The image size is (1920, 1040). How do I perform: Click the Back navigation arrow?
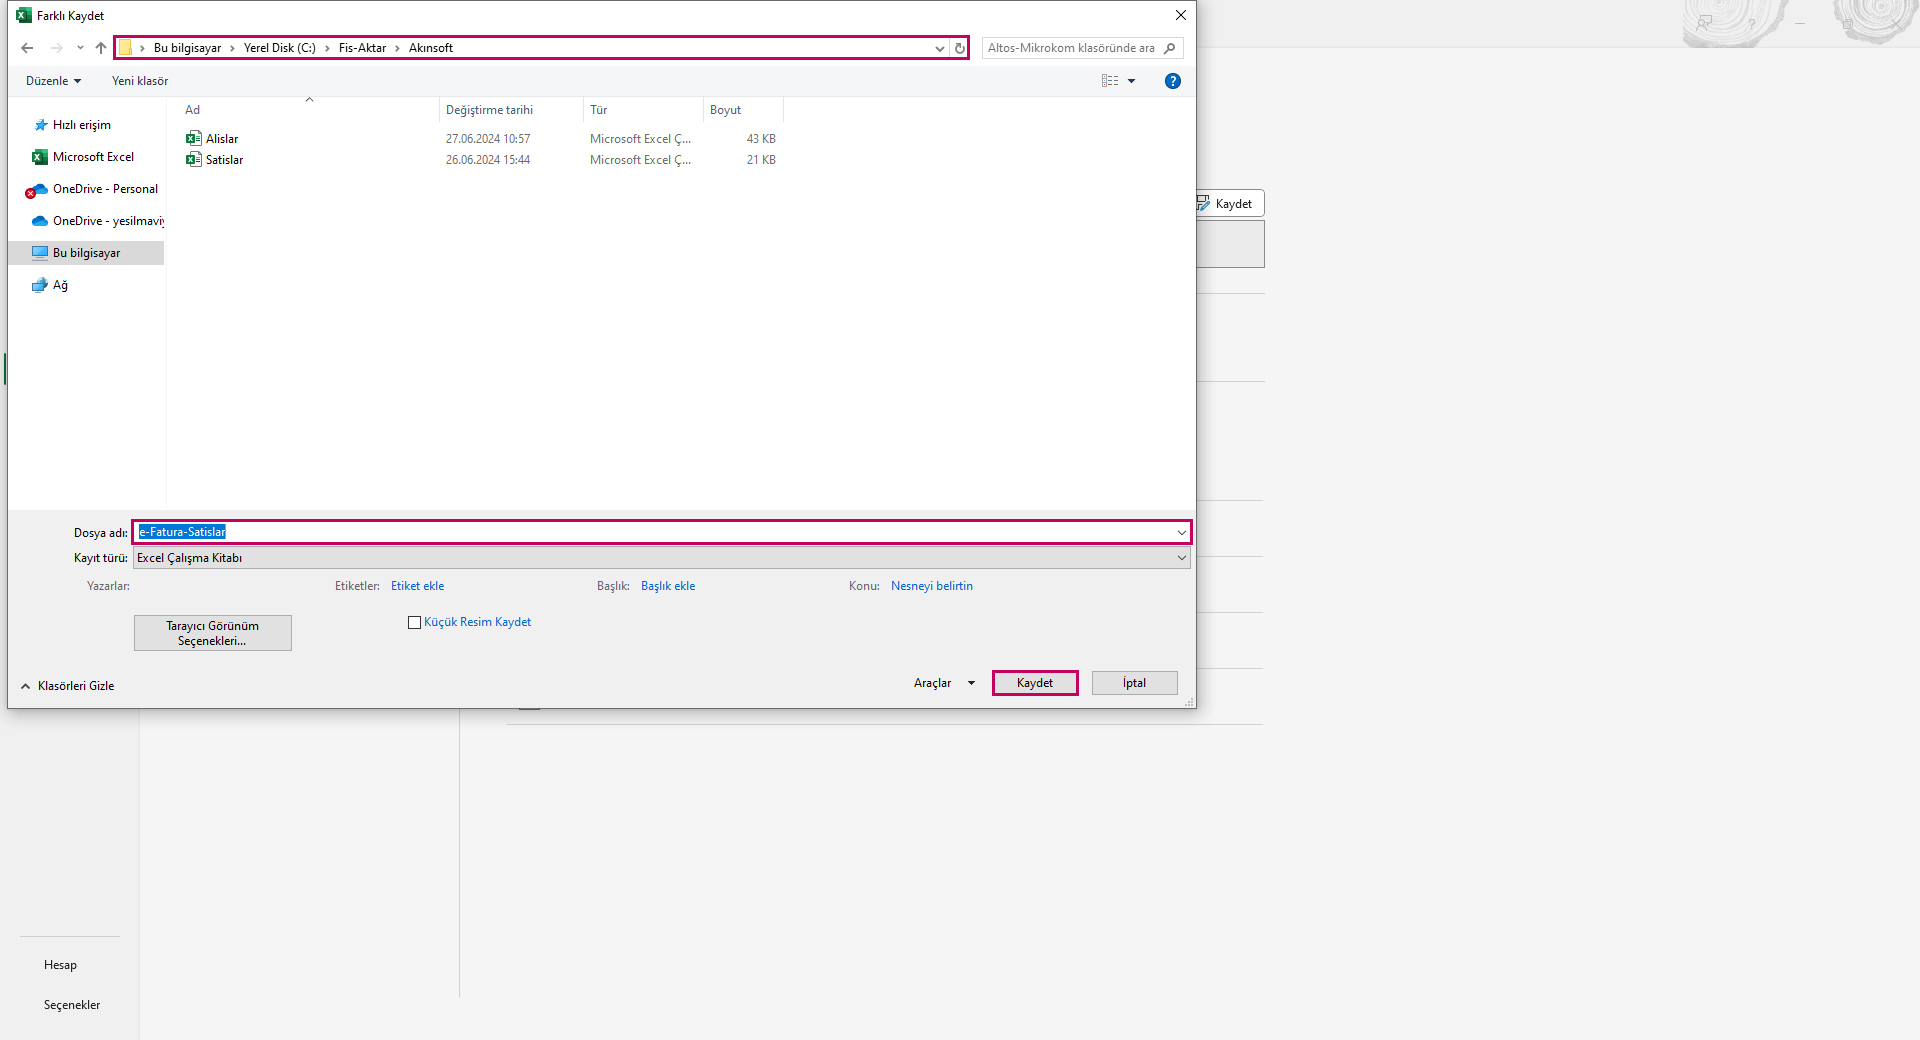point(27,48)
